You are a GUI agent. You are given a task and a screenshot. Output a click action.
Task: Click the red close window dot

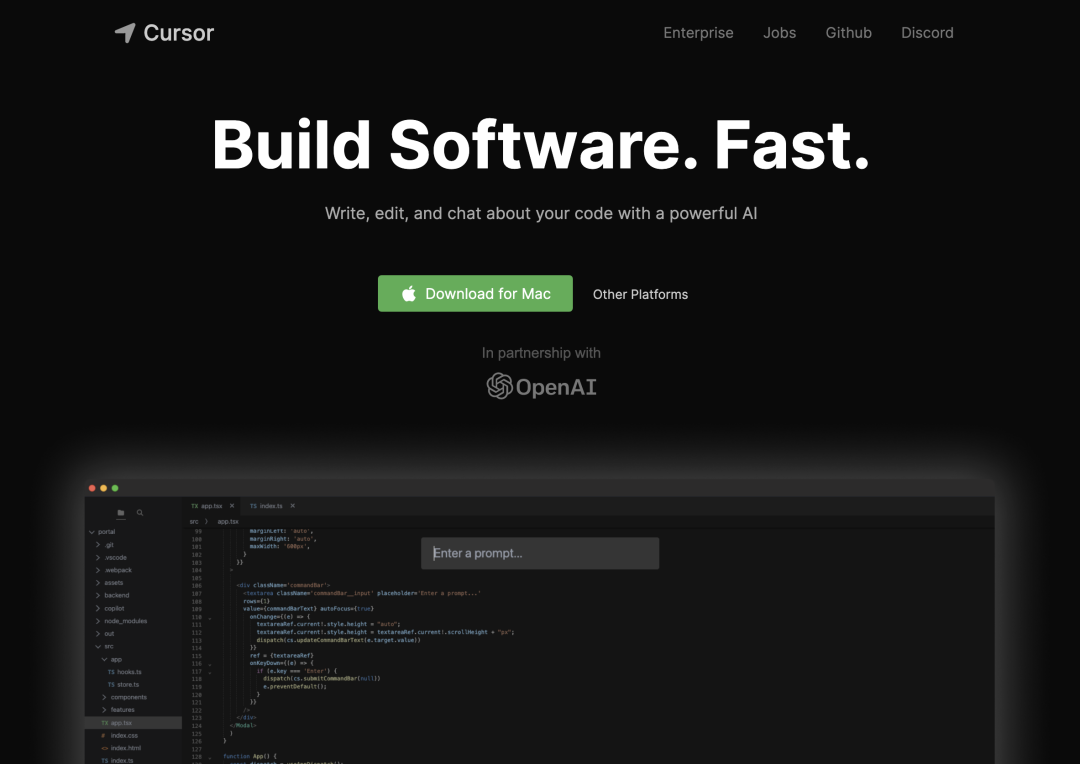(x=92, y=488)
